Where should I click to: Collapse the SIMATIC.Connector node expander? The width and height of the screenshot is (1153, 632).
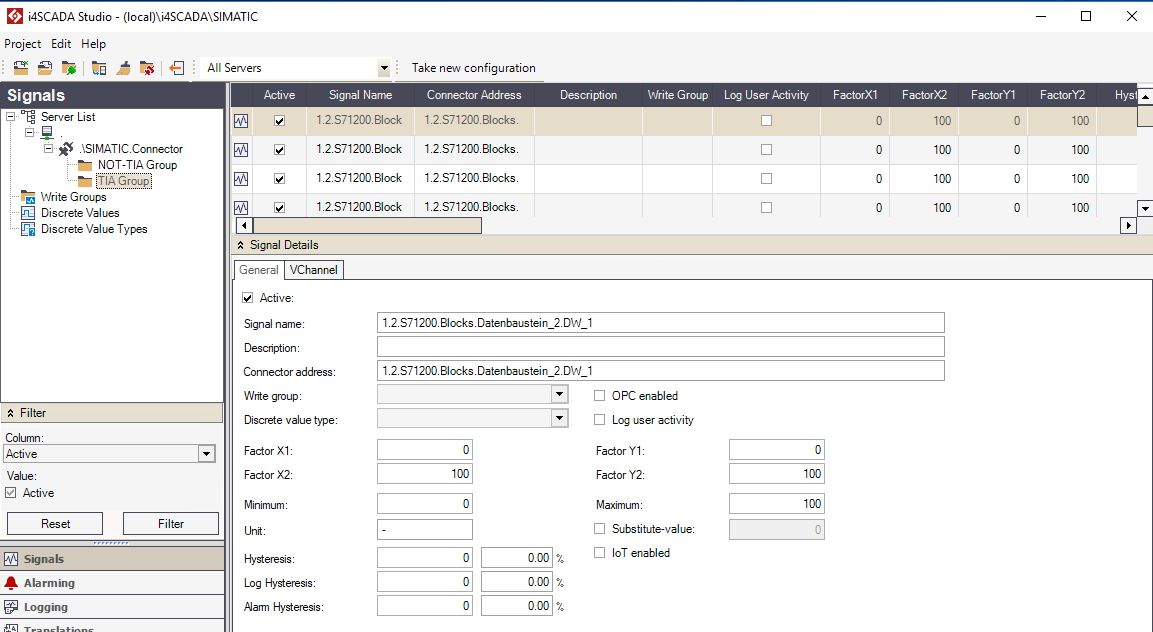coord(49,149)
